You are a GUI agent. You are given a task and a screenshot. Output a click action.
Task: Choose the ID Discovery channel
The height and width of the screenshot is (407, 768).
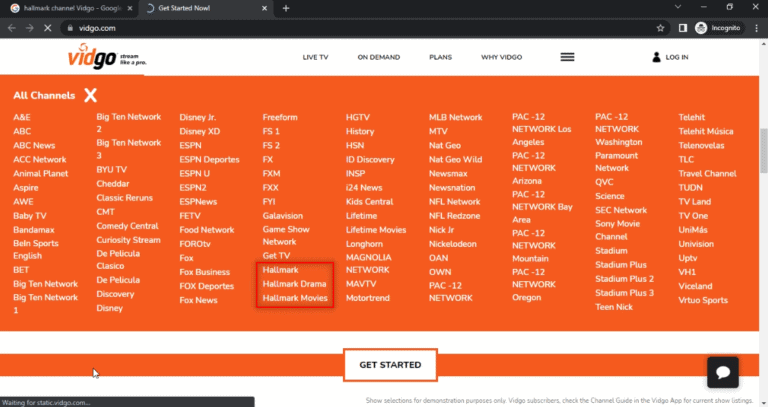click(370, 160)
